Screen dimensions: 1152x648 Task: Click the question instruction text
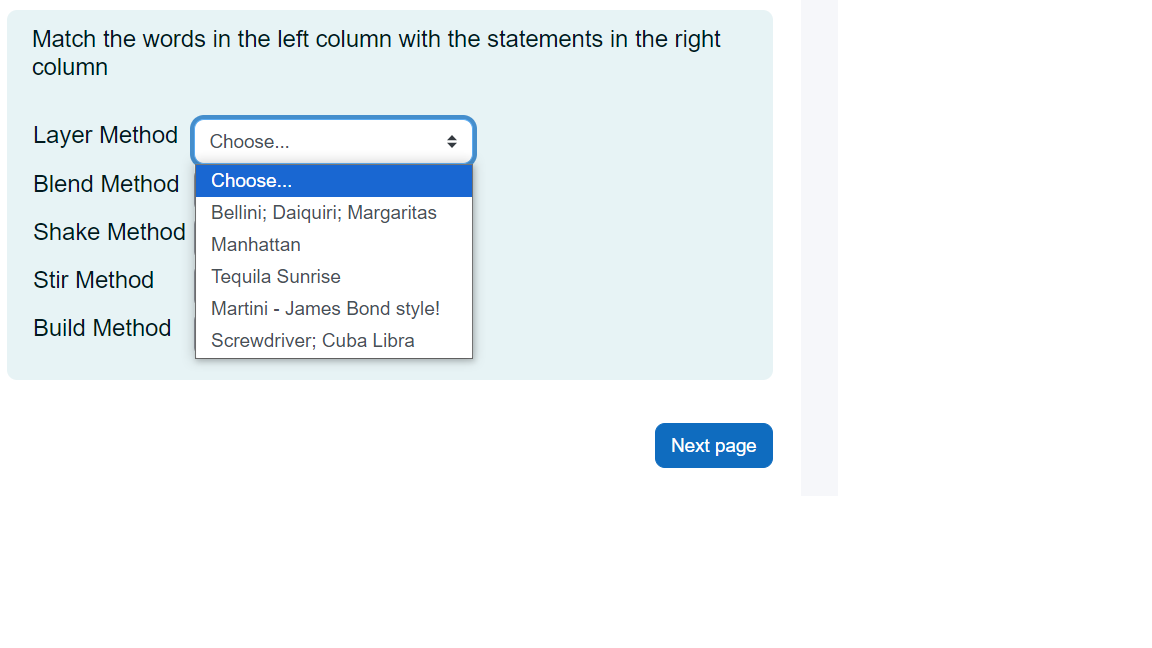point(376,52)
